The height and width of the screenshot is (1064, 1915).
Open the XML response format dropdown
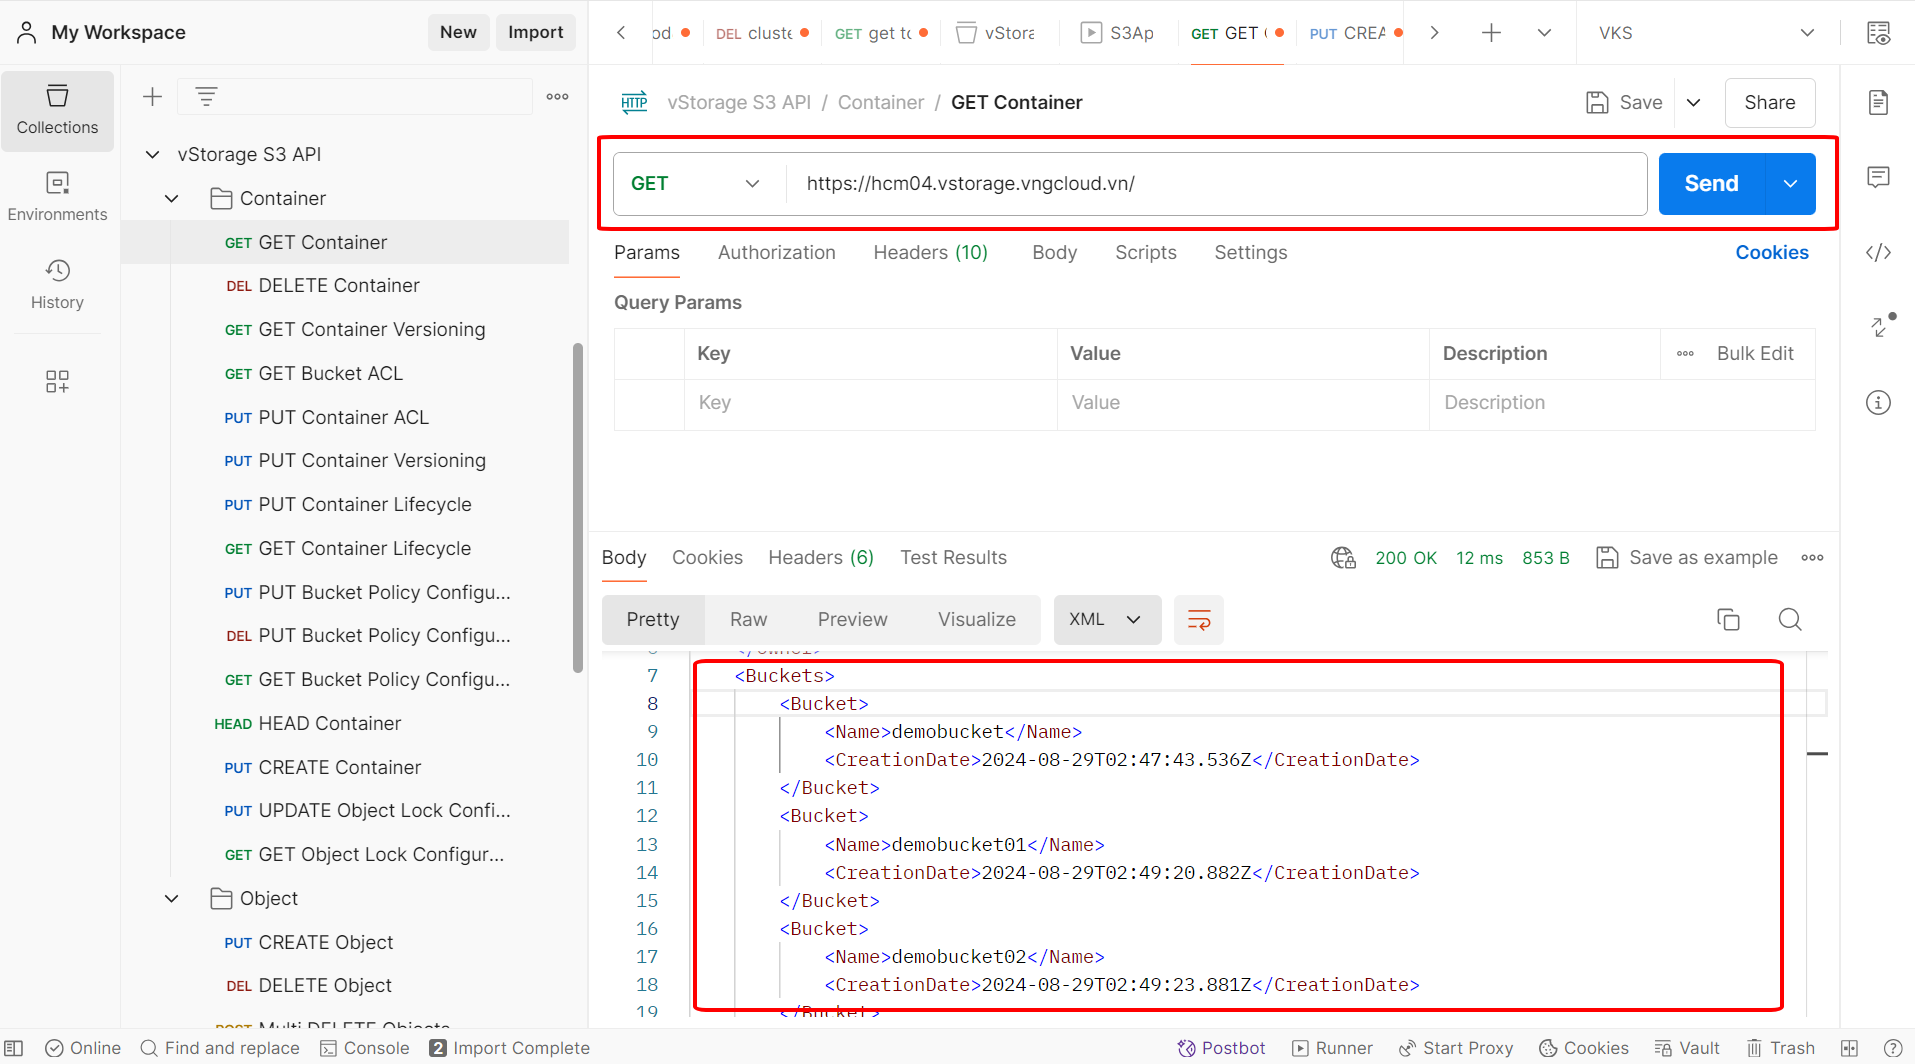1106,620
